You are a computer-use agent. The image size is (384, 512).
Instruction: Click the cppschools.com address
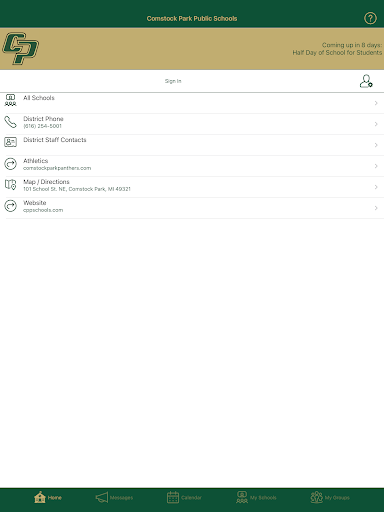[43, 210]
